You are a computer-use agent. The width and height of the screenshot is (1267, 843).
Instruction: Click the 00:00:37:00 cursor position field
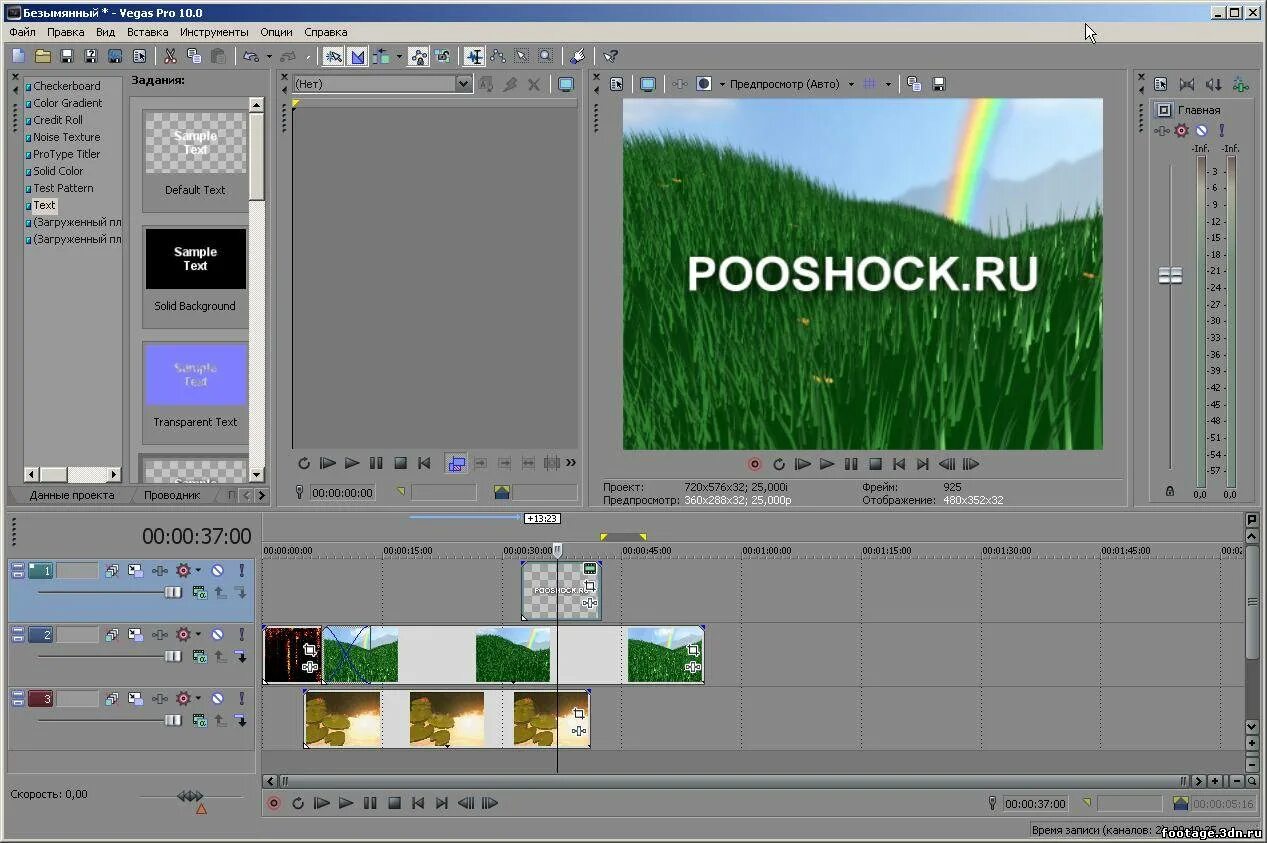coord(1035,804)
